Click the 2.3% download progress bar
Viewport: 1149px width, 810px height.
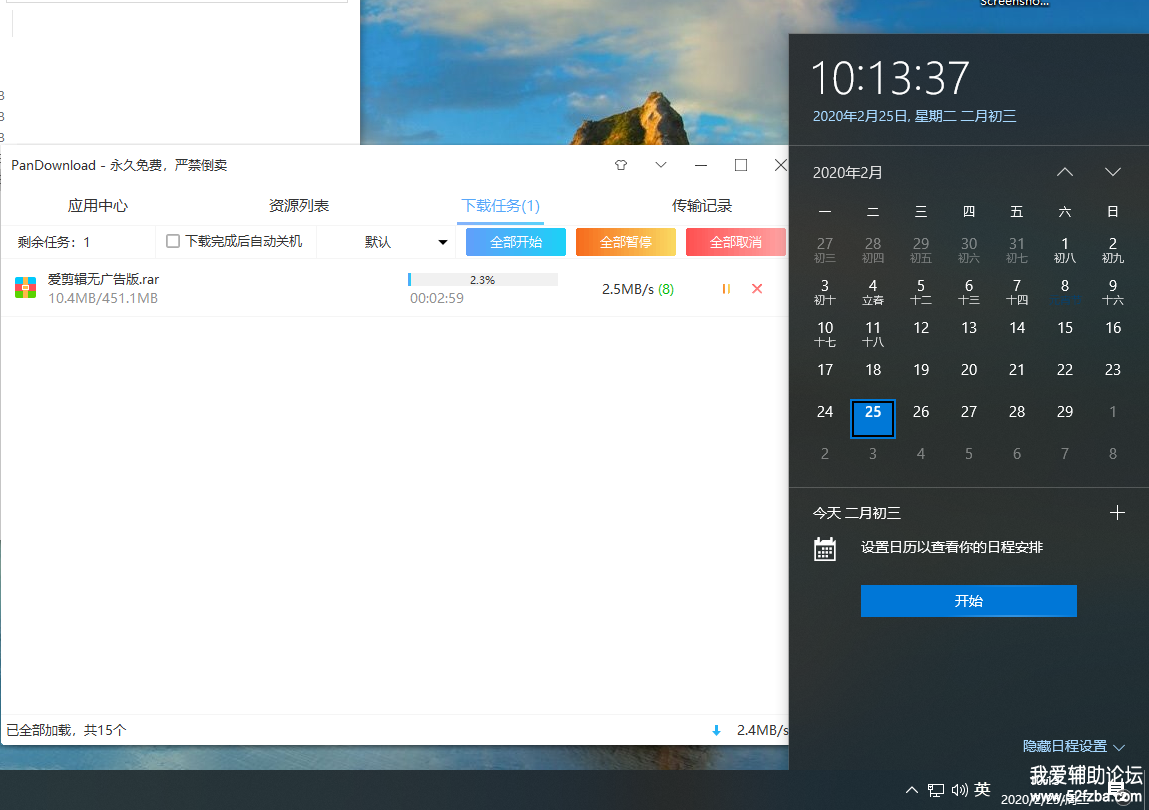click(x=483, y=280)
